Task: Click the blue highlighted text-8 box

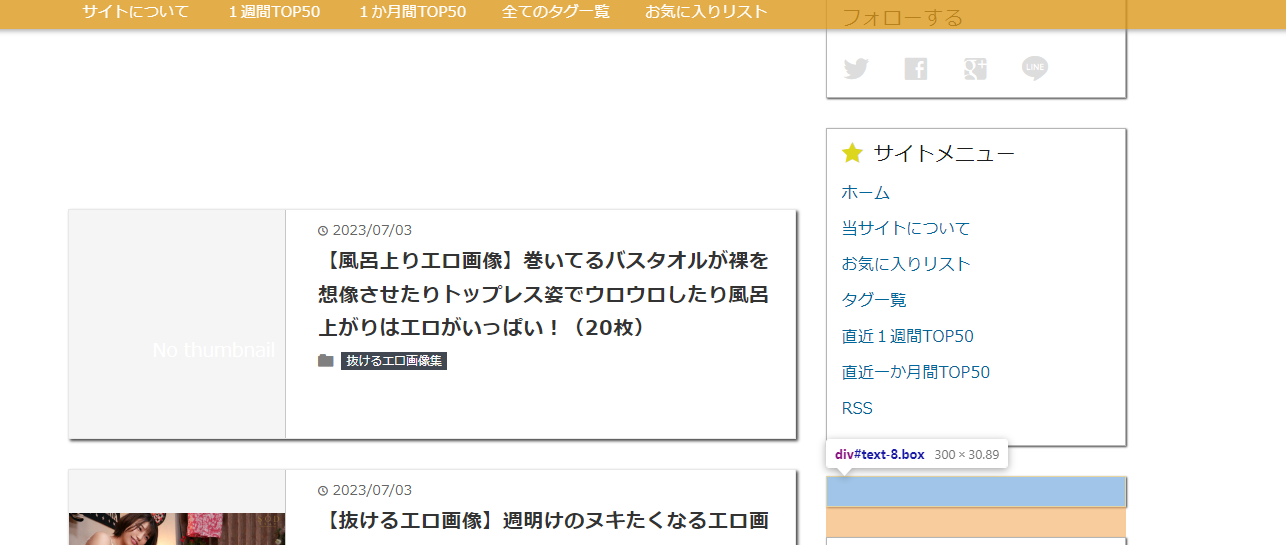Action: coord(976,492)
